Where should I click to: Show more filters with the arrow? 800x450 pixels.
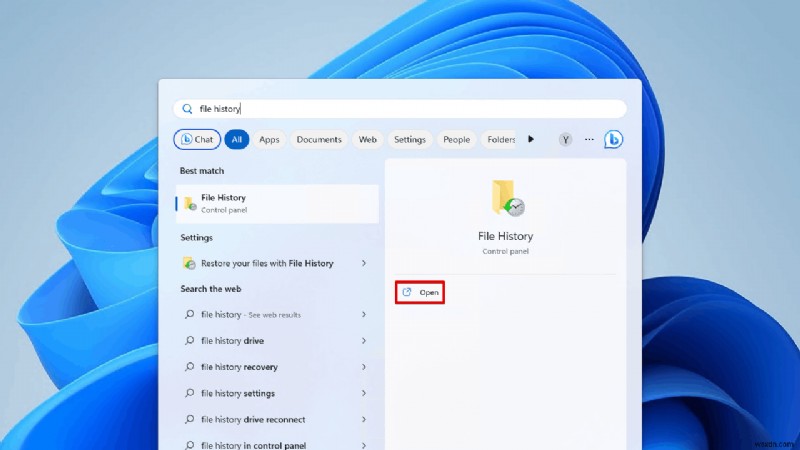point(531,139)
